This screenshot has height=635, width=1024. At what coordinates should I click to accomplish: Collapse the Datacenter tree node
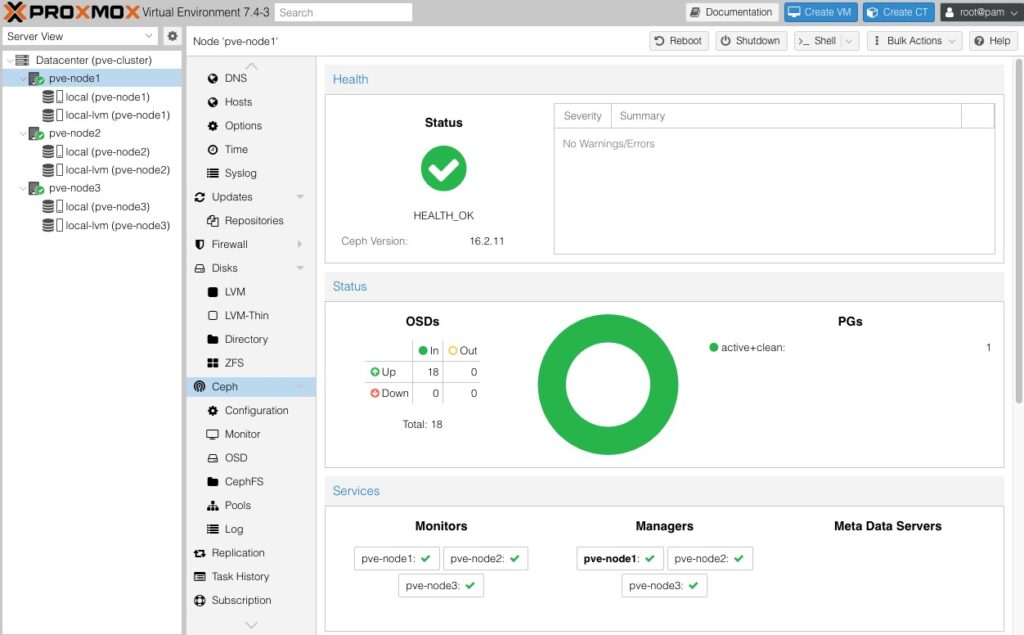[x=9, y=60]
